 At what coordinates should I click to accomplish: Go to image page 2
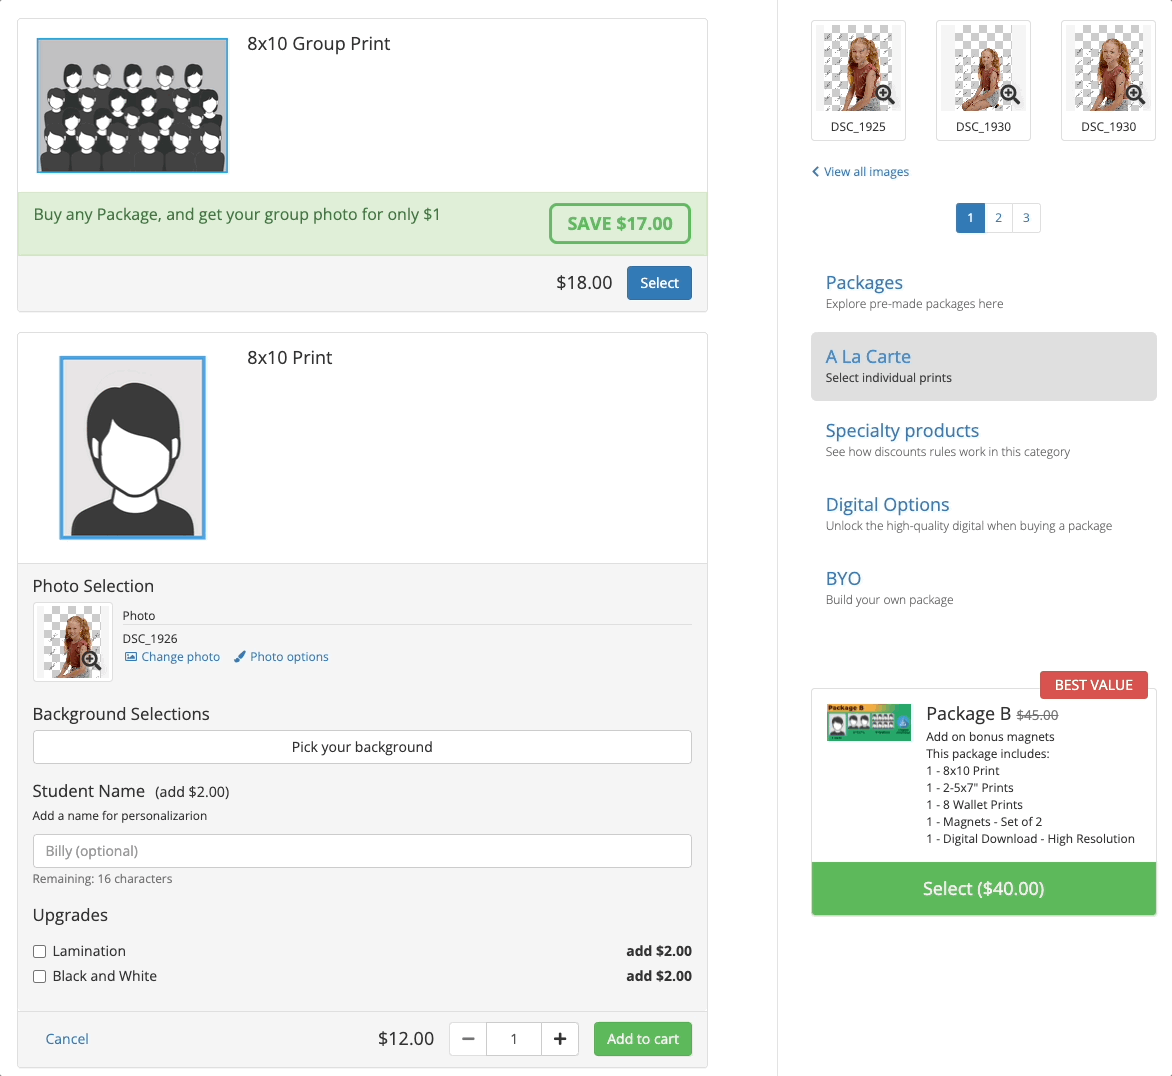coord(998,218)
